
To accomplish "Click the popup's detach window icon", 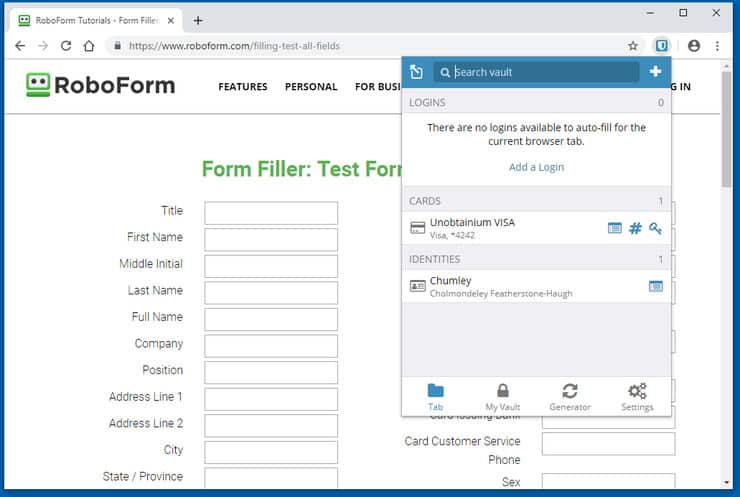I will point(417,72).
